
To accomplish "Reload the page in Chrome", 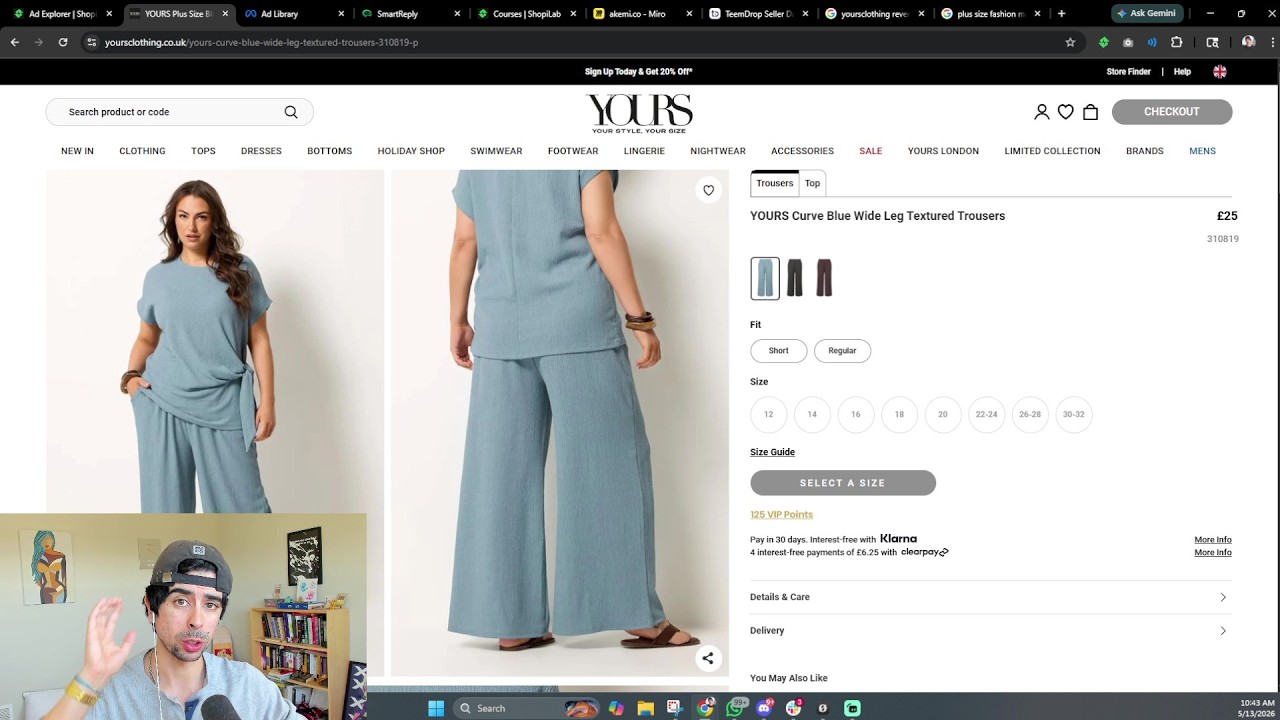I will (63, 42).
